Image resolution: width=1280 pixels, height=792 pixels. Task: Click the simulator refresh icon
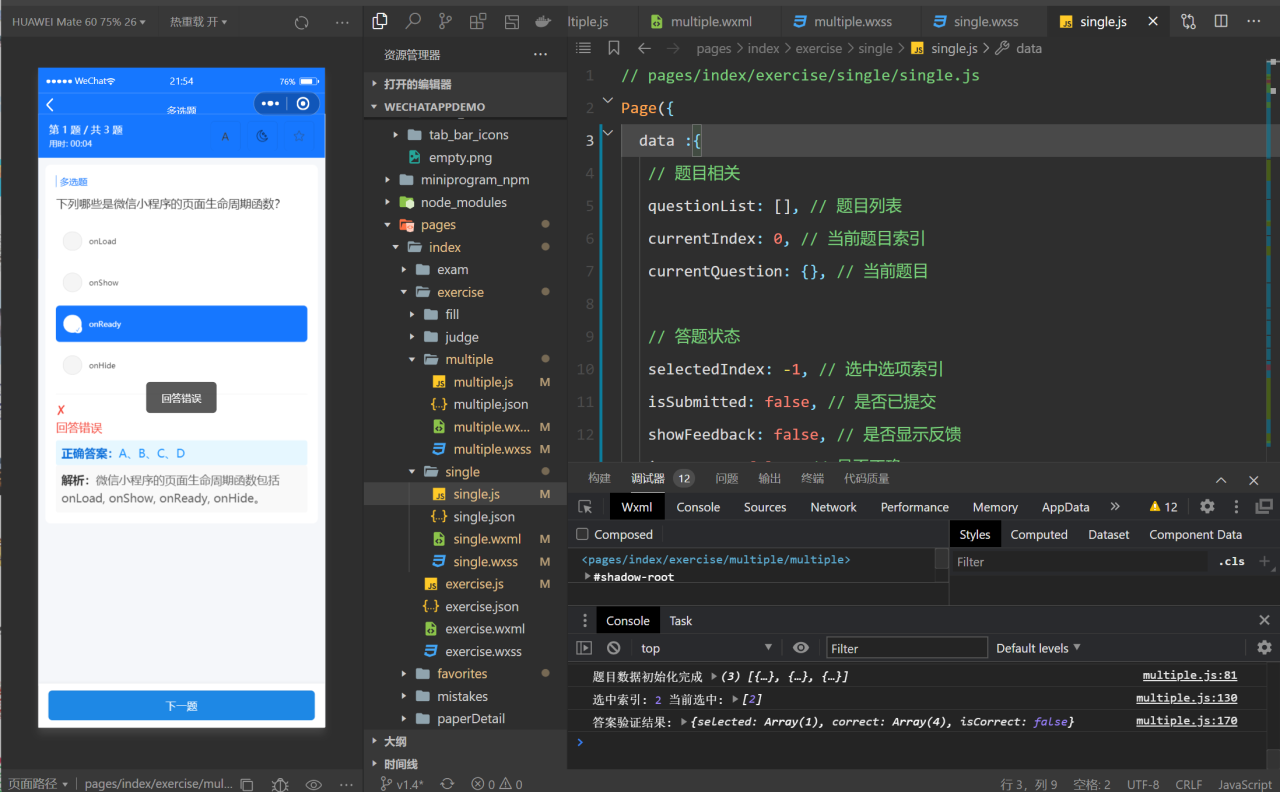coord(302,22)
